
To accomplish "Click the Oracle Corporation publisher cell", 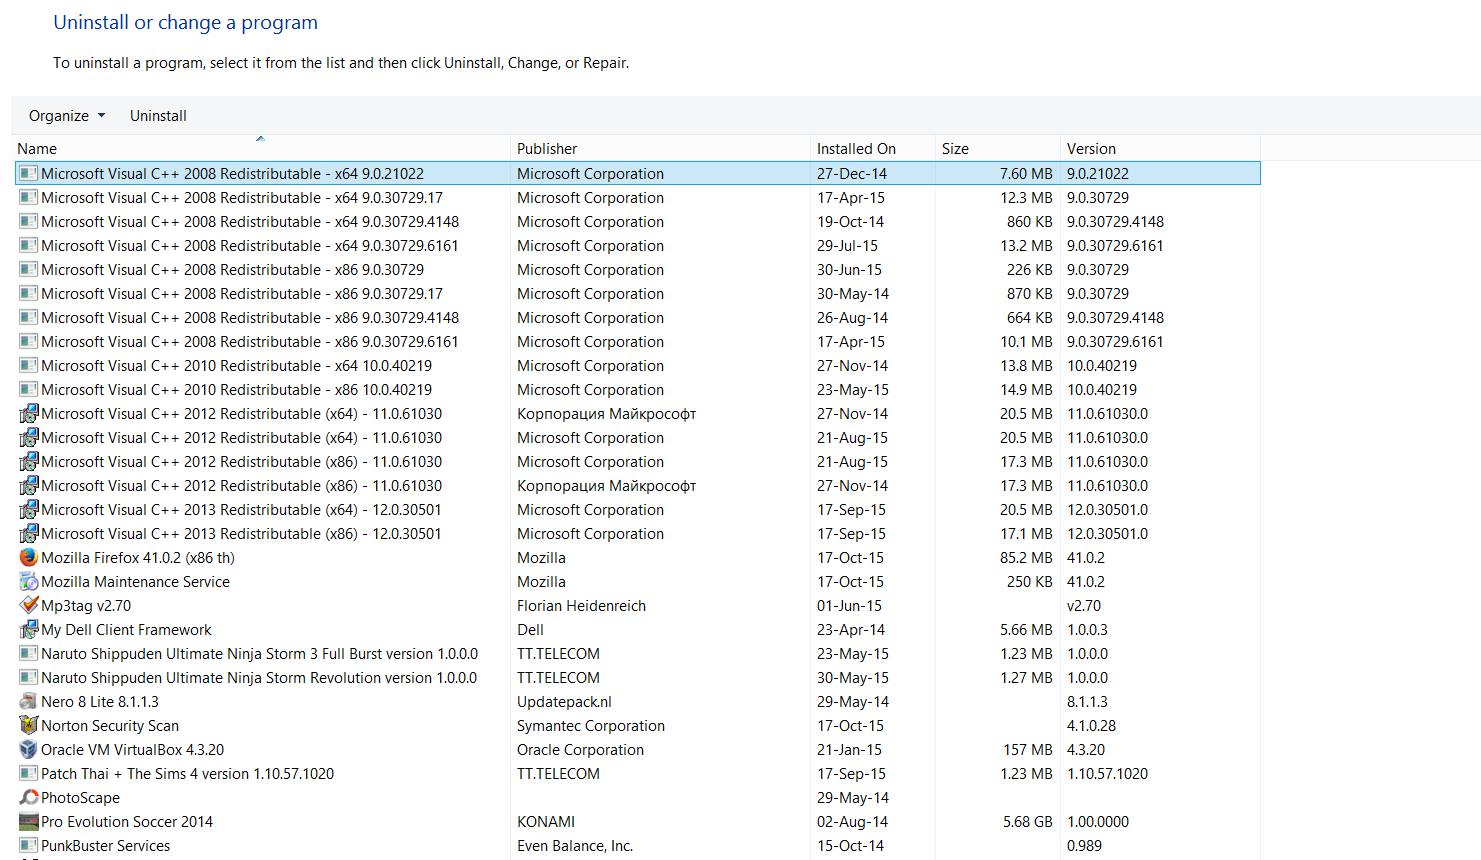I will [x=580, y=750].
